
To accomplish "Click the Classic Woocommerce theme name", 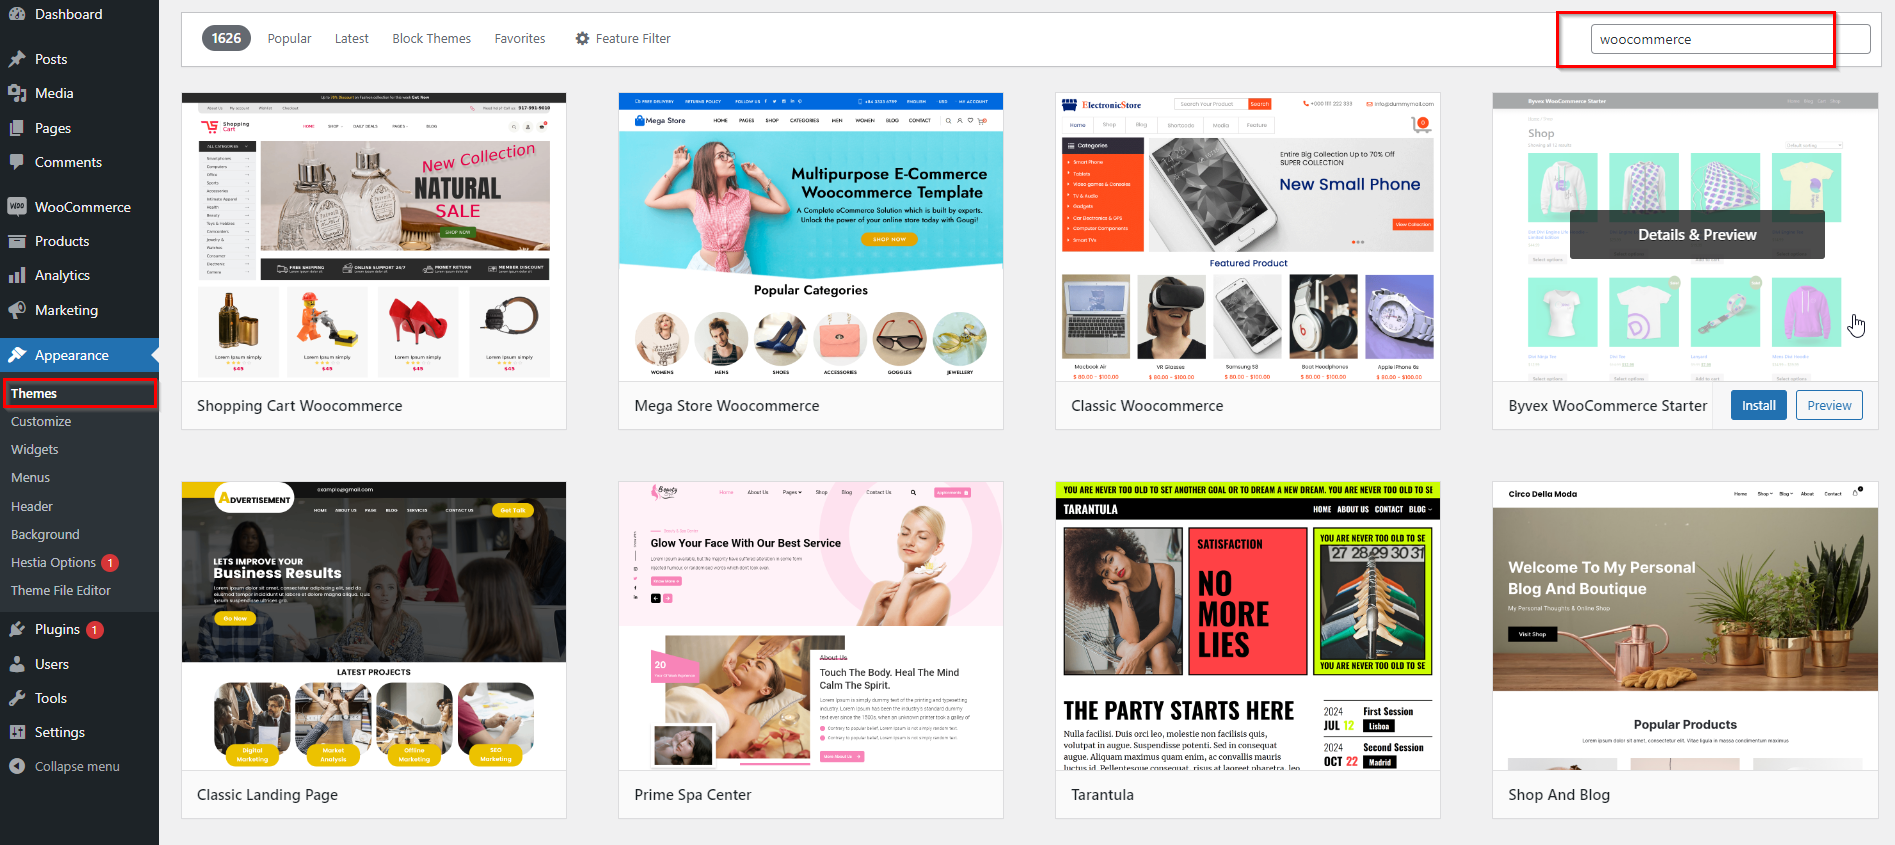I will pos(1147,406).
